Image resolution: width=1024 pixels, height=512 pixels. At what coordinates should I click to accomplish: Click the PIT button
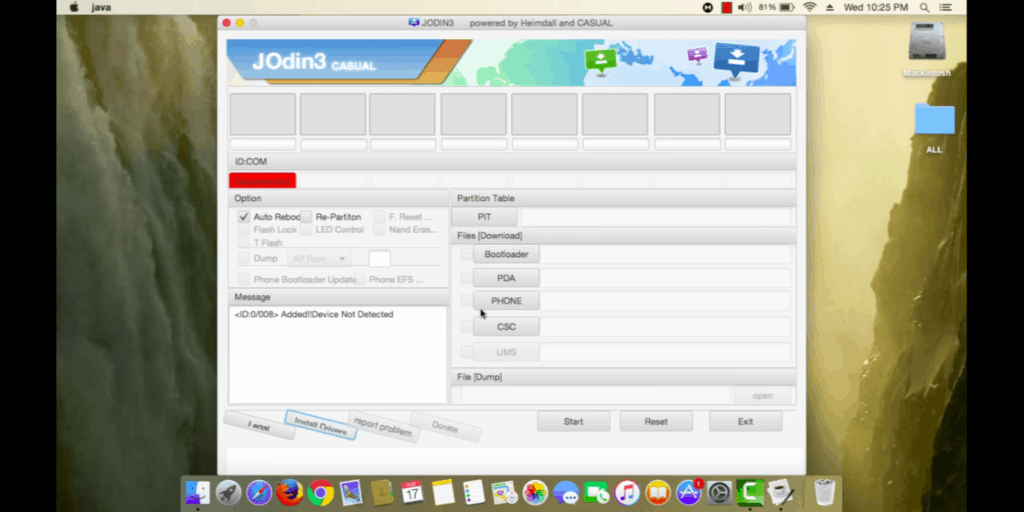coord(485,217)
